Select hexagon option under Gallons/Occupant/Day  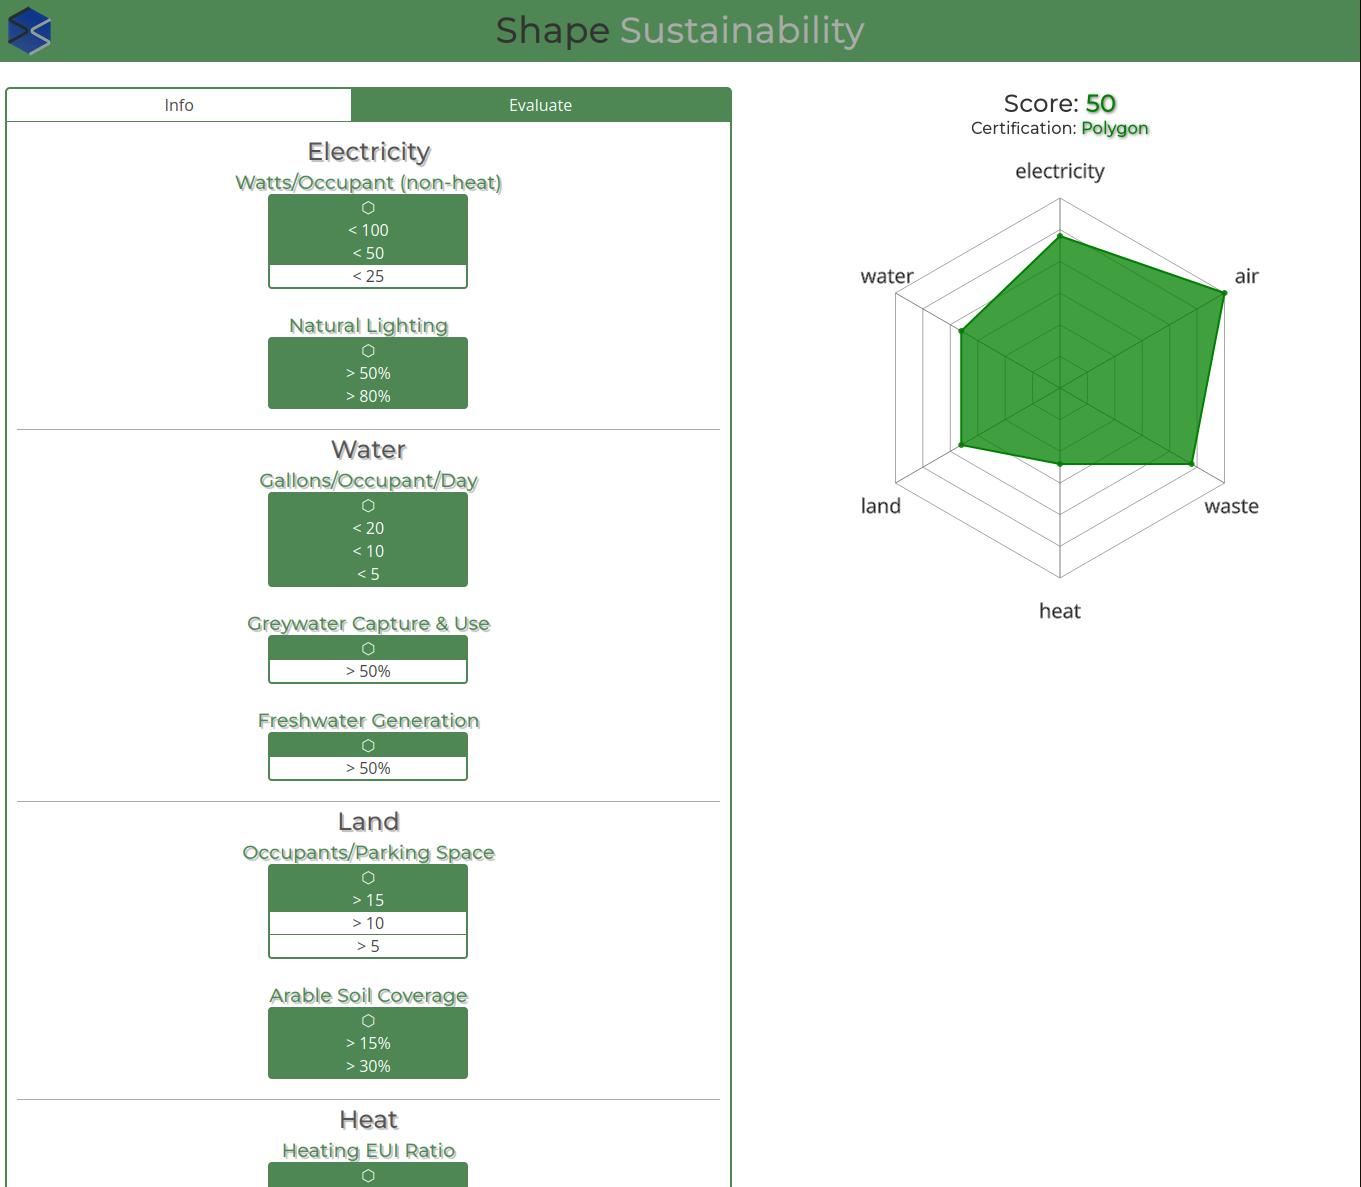click(368, 505)
